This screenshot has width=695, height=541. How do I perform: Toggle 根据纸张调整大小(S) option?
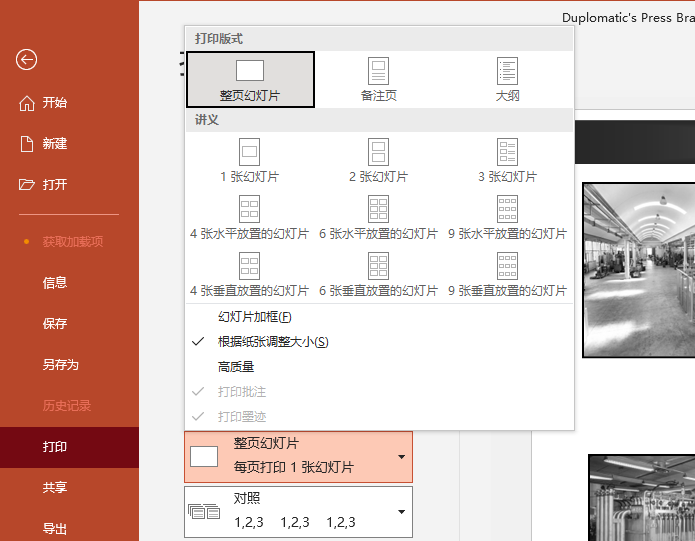pyautogui.click(x=379, y=342)
